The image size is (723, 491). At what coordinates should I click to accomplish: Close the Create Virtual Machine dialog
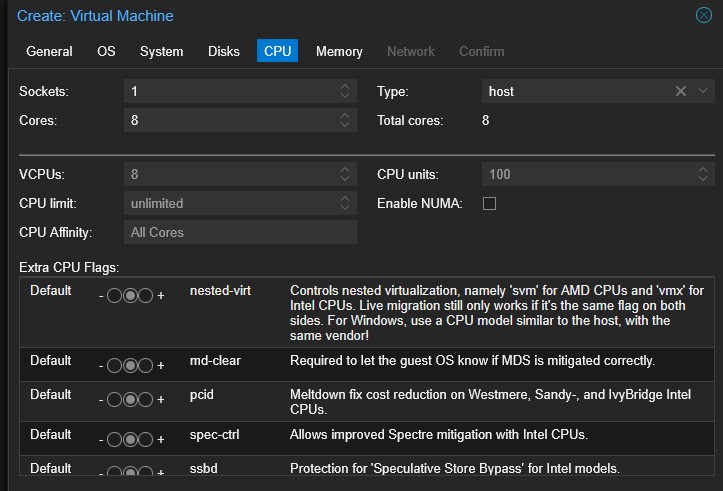(x=704, y=15)
